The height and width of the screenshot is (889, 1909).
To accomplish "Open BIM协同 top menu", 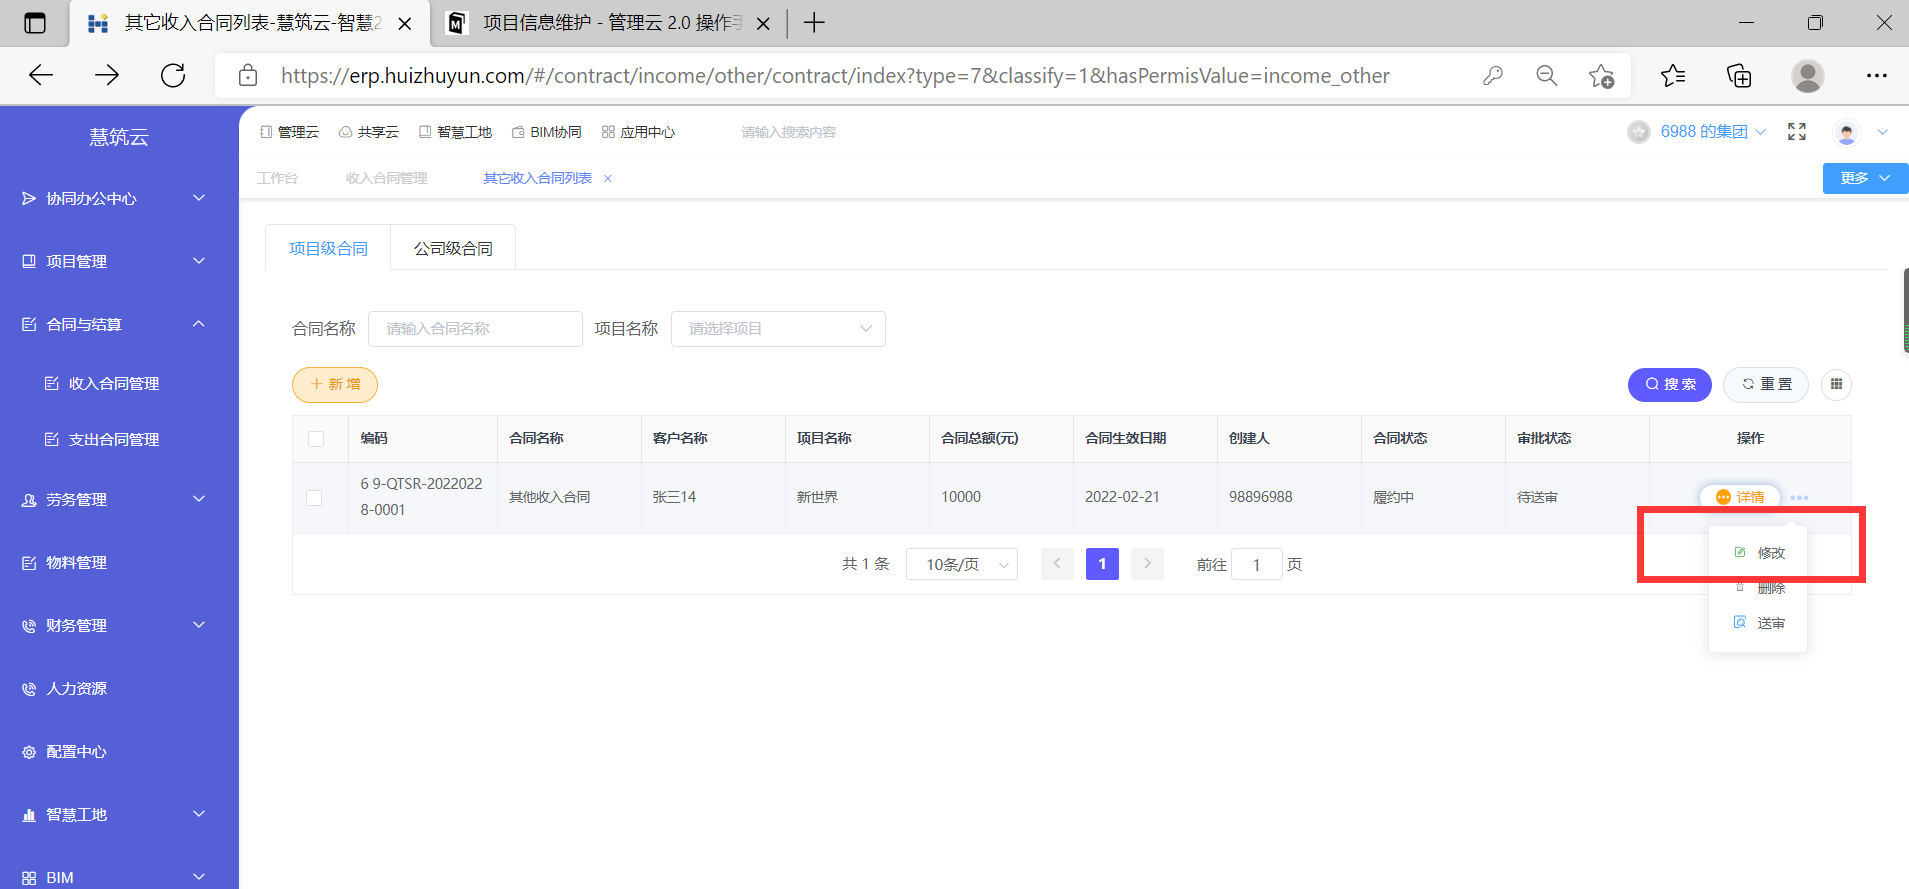I will click(546, 132).
